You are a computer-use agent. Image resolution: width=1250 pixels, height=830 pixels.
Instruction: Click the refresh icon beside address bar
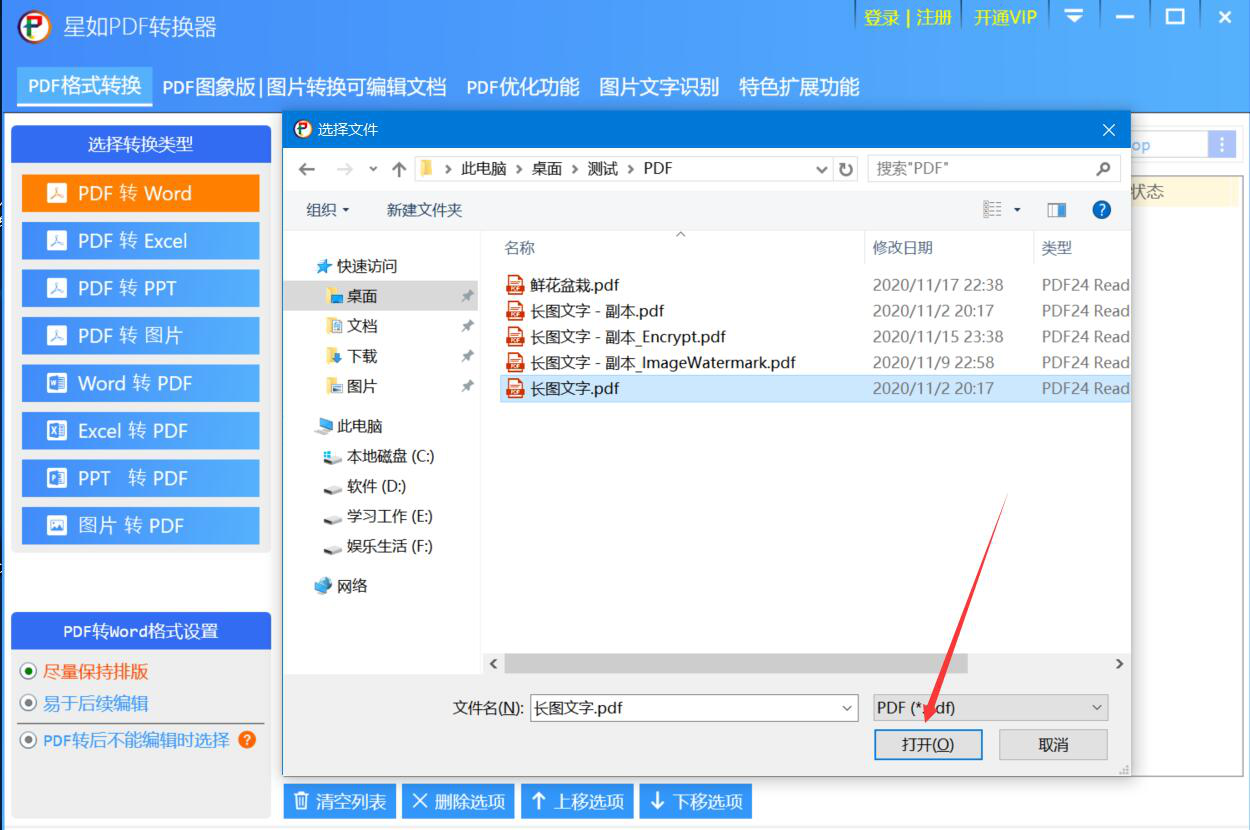tap(846, 169)
